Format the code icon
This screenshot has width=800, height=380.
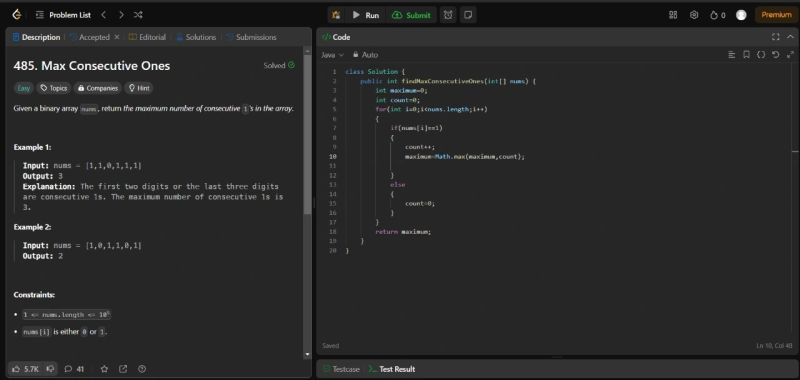pos(732,55)
